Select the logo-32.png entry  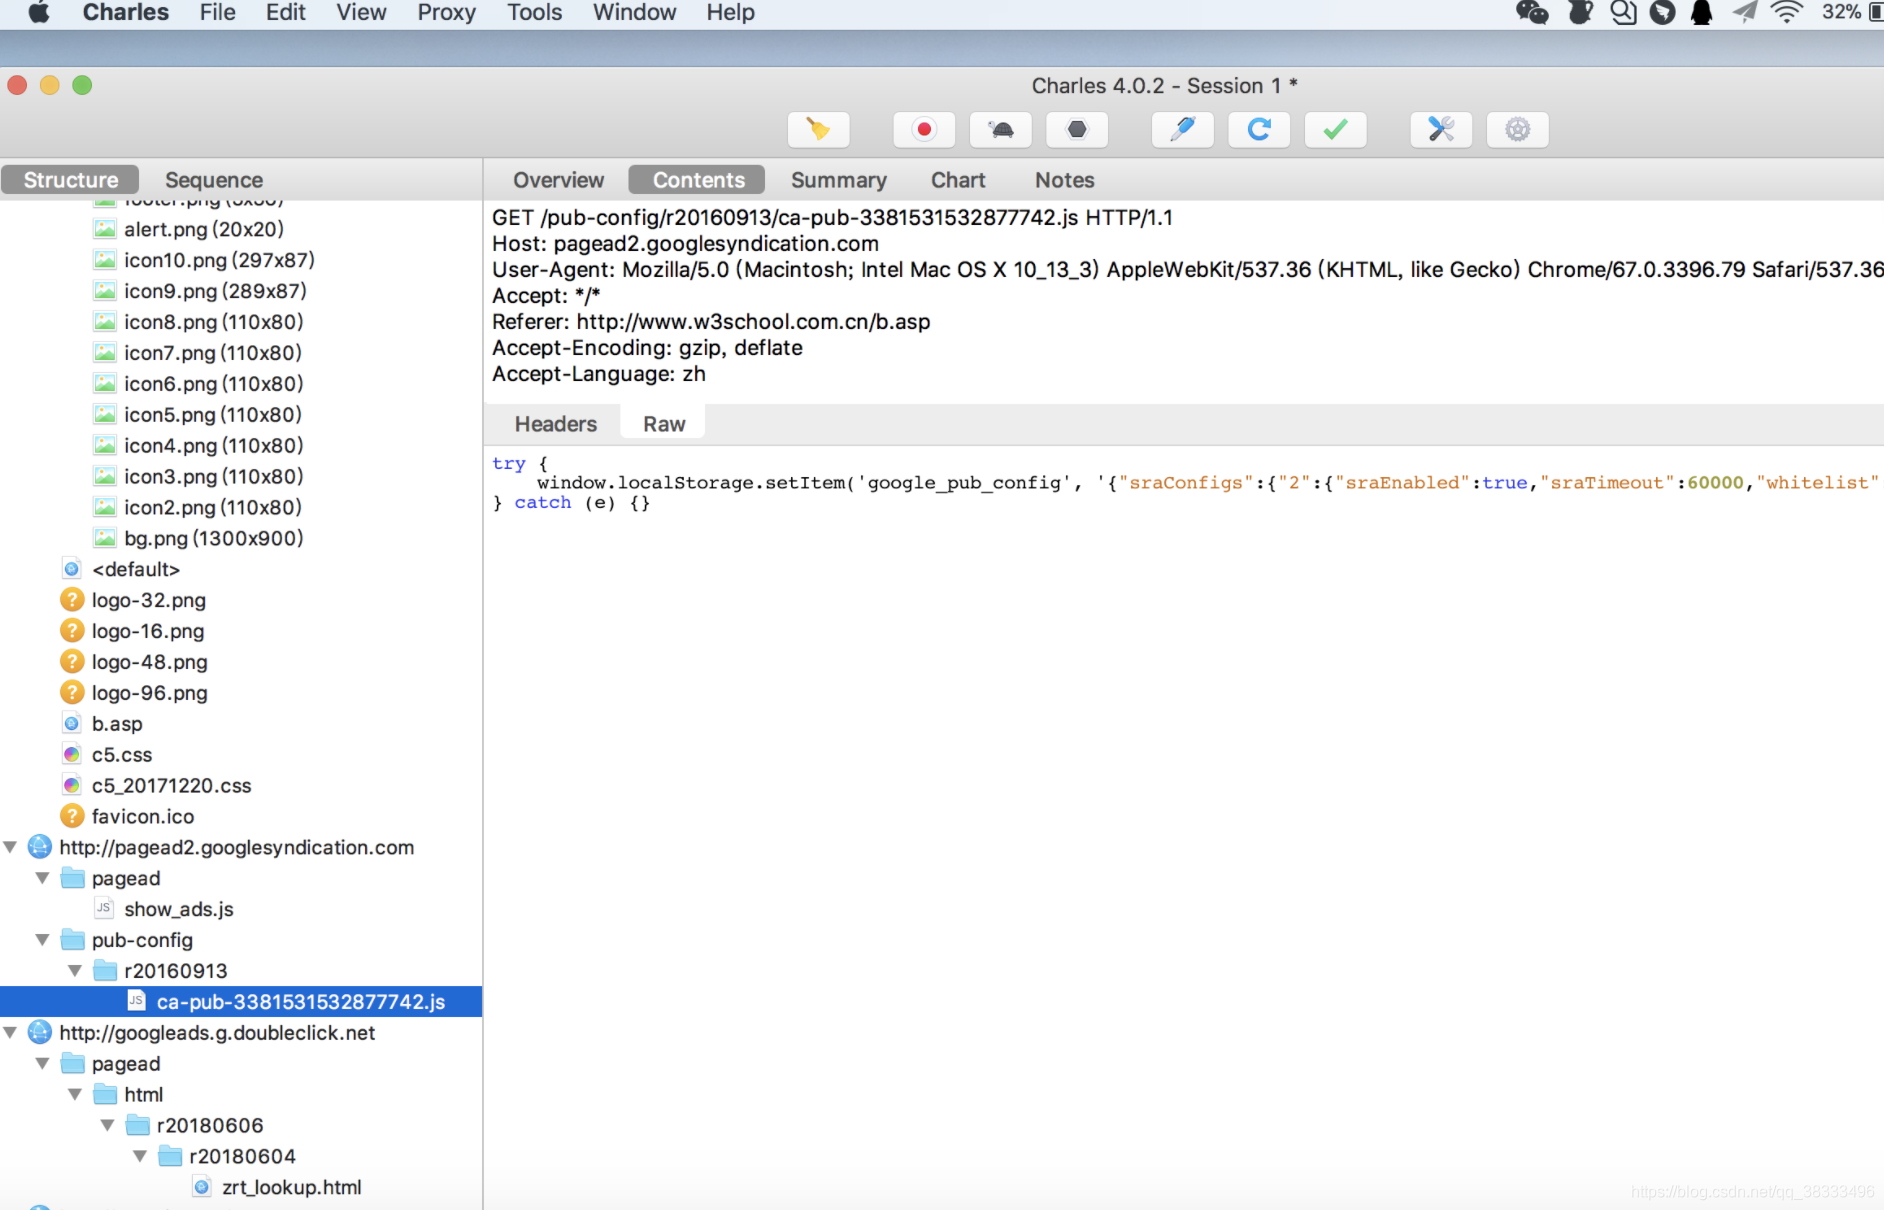click(148, 601)
